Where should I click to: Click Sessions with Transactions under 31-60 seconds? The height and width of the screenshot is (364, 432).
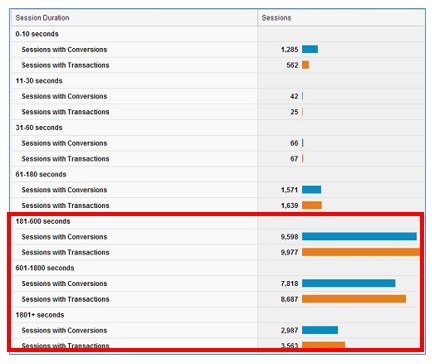65,159
